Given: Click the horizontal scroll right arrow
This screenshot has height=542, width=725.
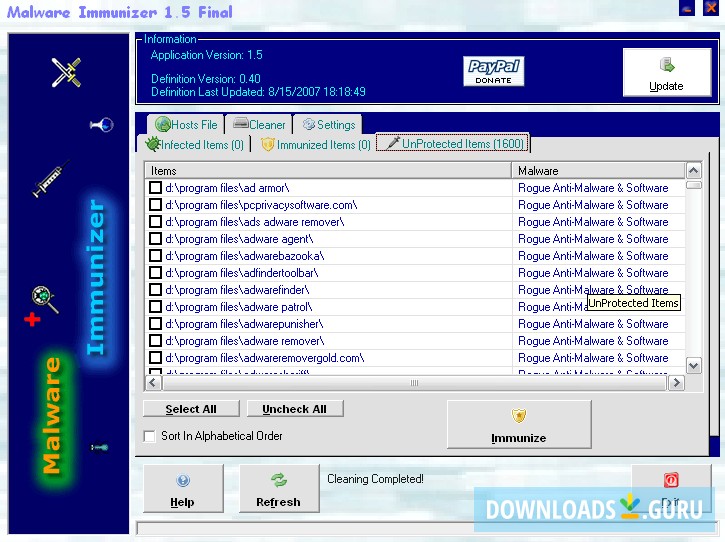Looking at the screenshot, I should pyautogui.click(x=676, y=383).
